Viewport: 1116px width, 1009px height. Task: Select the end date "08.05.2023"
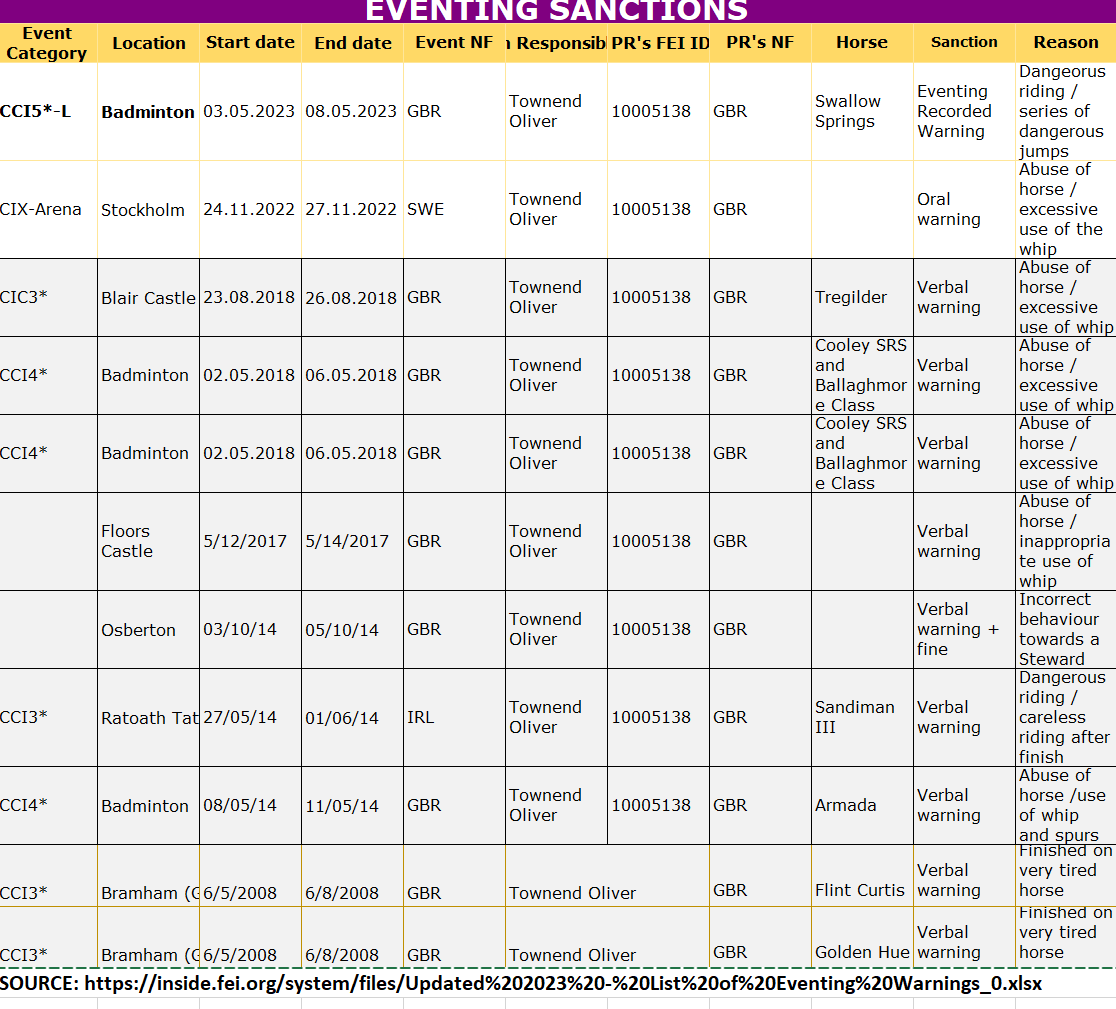(352, 112)
